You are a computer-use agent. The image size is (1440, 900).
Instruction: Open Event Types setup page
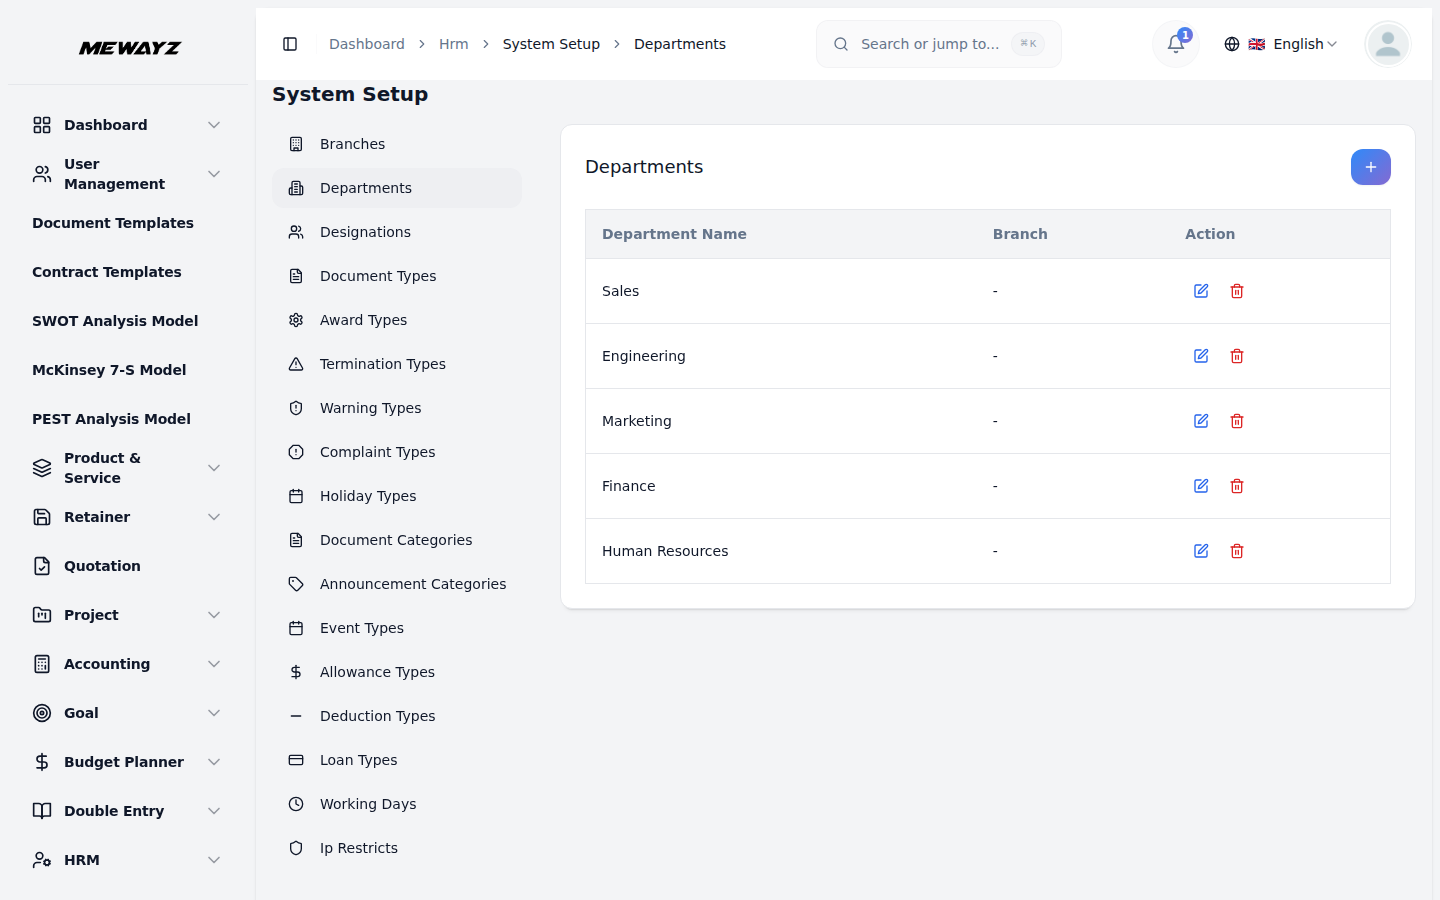click(x=397, y=628)
